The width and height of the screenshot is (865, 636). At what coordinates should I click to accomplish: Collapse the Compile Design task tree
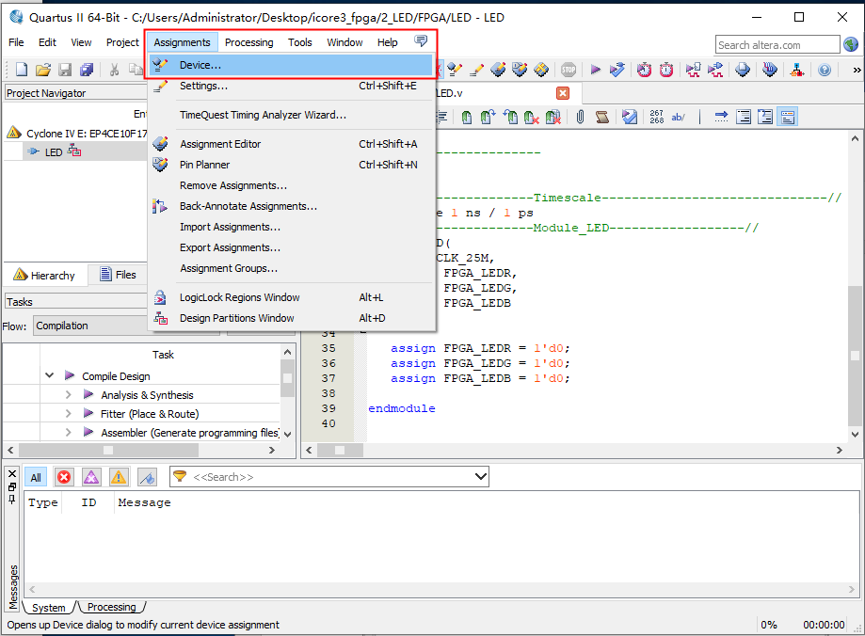(x=49, y=376)
